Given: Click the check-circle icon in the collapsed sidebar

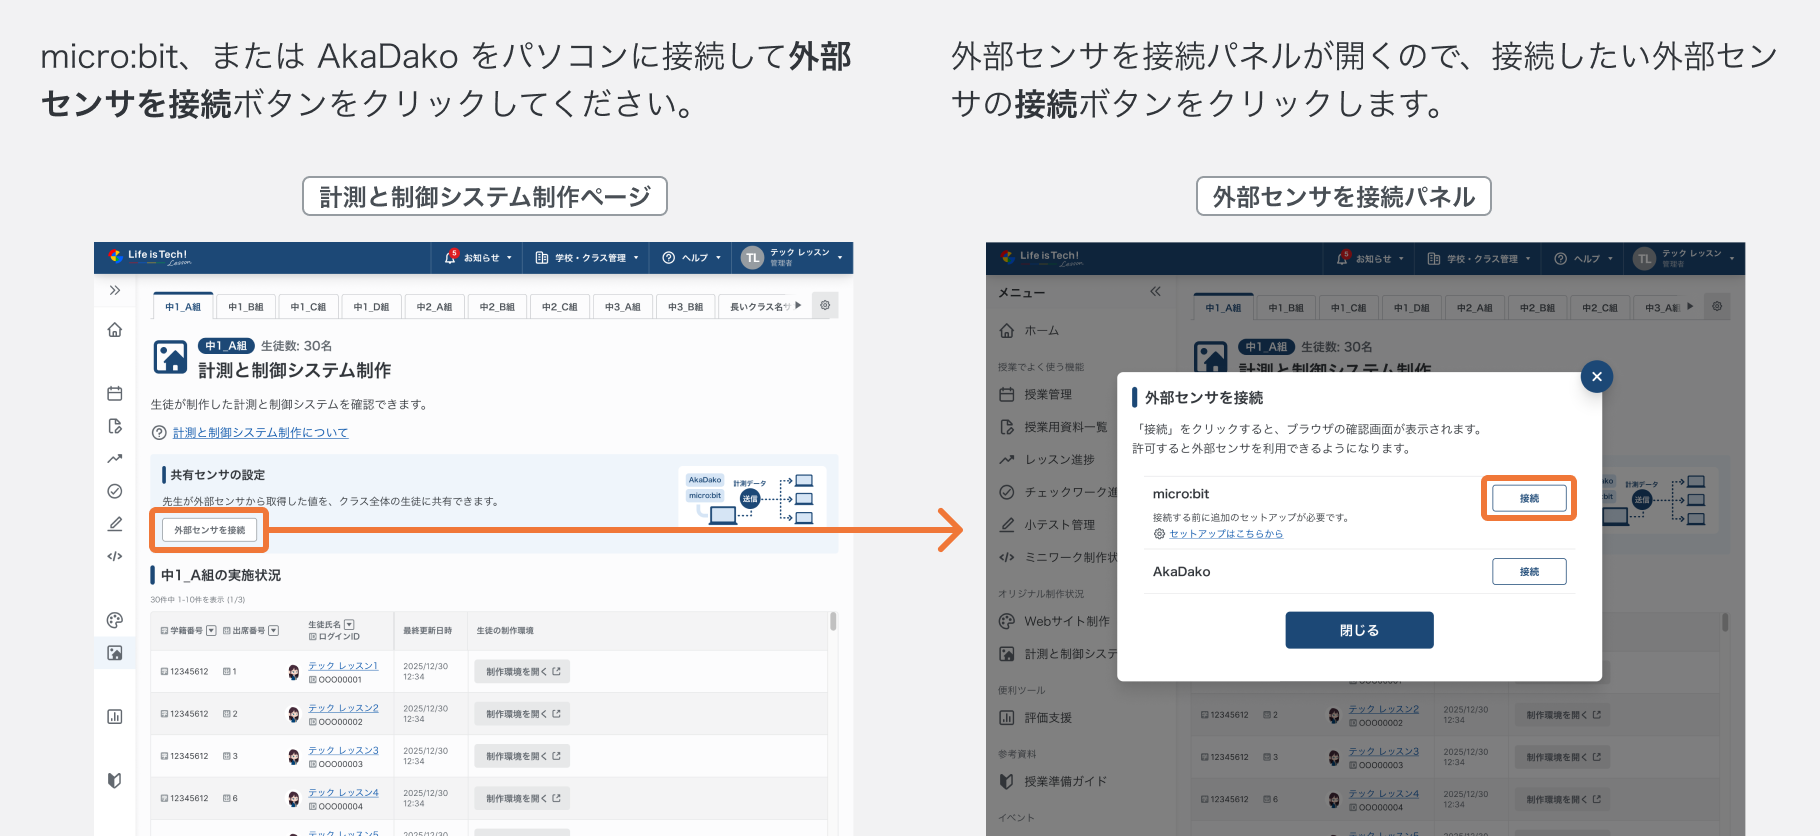Looking at the screenshot, I should tap(115, 491).
